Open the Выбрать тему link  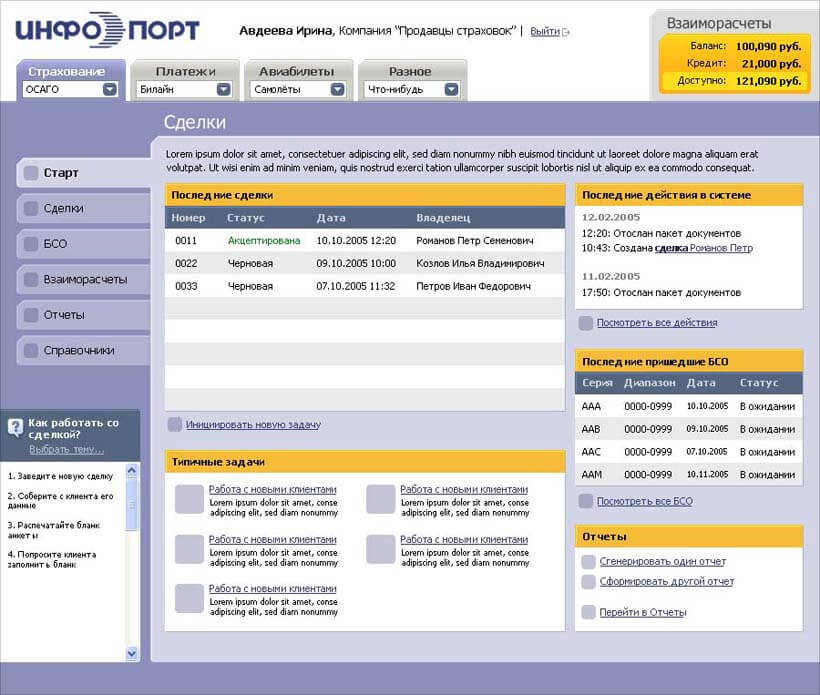point(66,449)
